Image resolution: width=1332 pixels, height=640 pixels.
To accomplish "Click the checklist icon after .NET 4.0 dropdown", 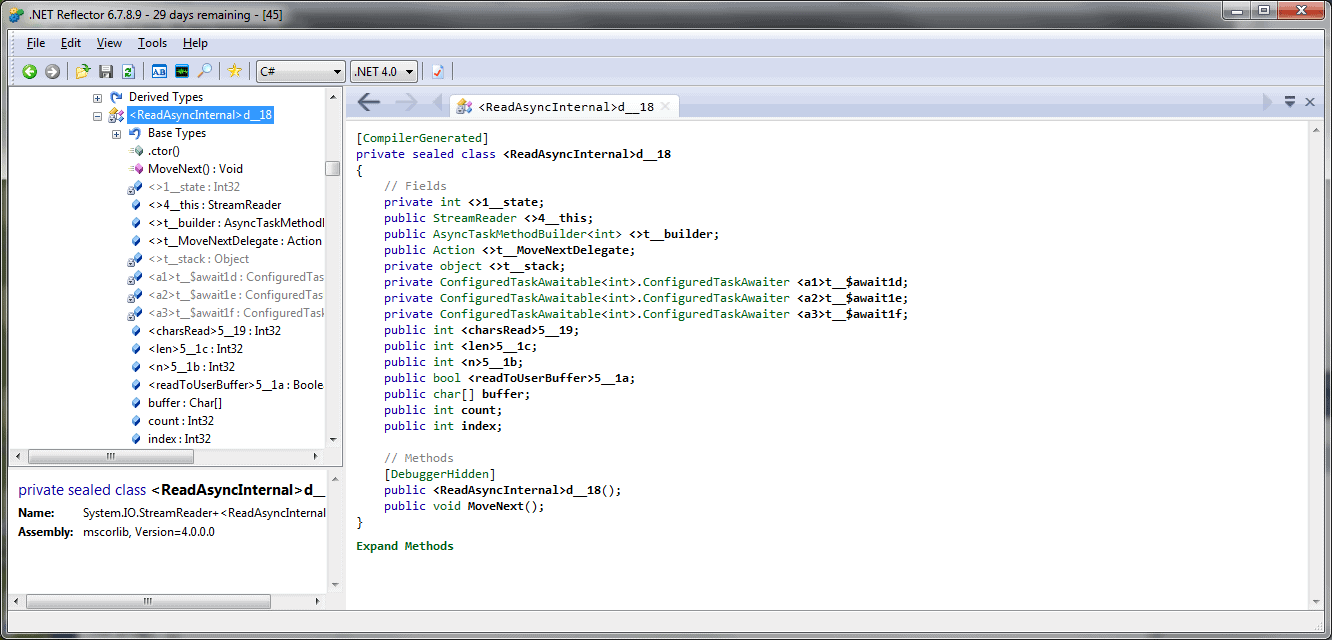I will click(x=438, y=71).
